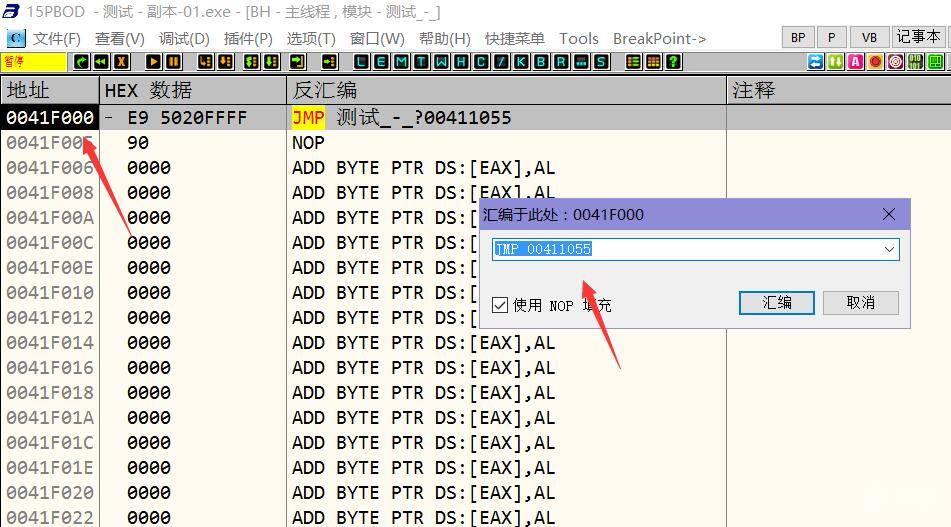
Task: Click the P button
Action: pos(832,38)
